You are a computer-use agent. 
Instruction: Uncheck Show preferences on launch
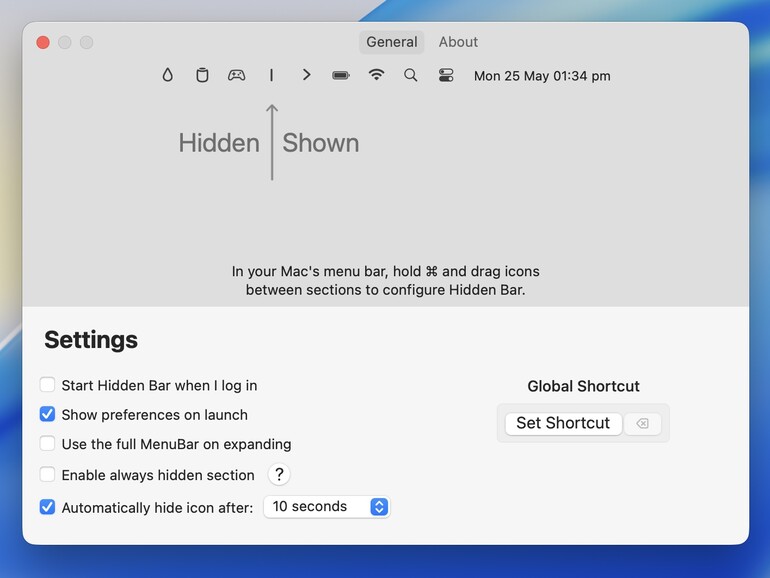tap(47, 414)
